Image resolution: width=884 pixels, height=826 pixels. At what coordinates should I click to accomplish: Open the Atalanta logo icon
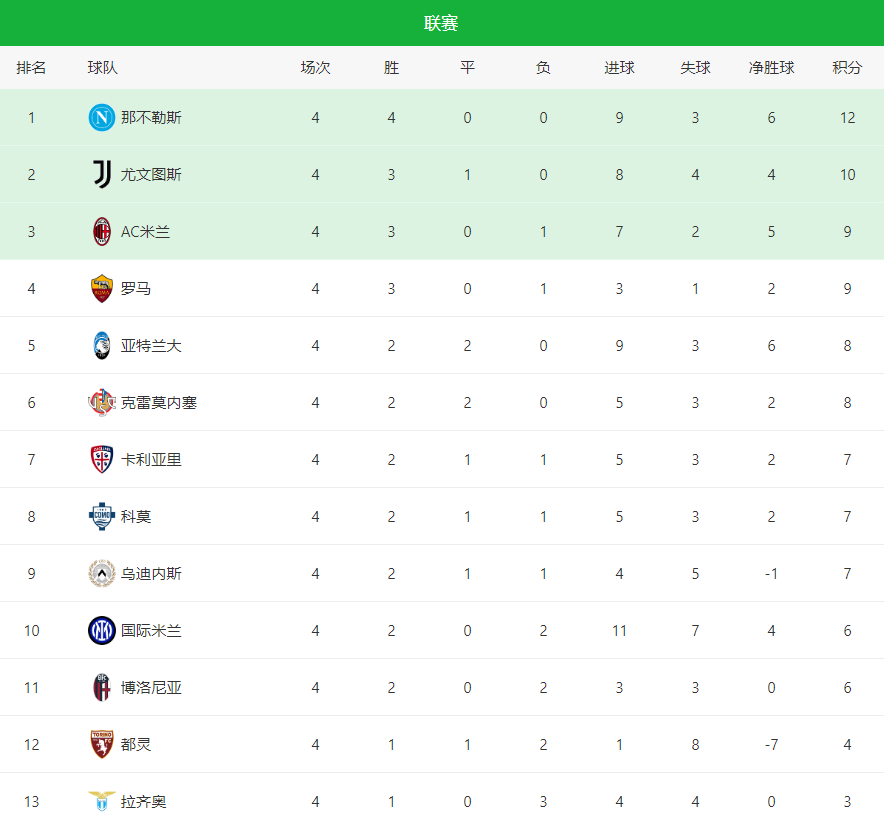pos(102,346)
